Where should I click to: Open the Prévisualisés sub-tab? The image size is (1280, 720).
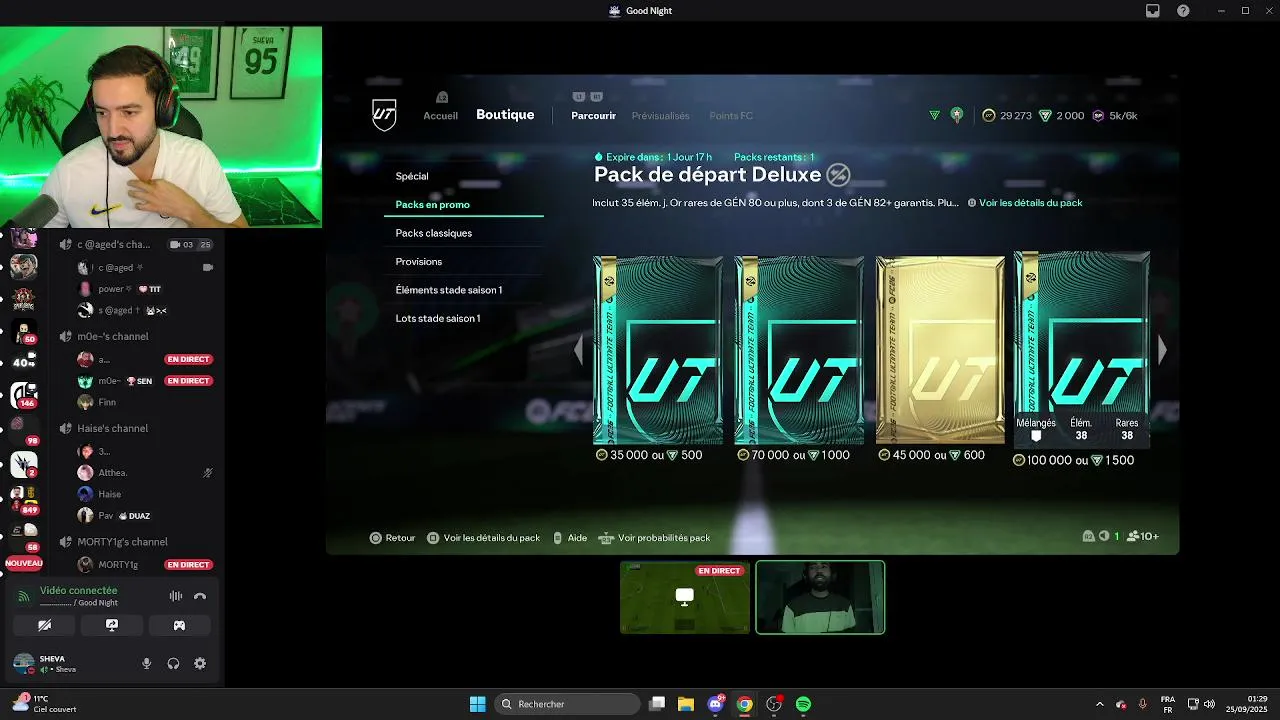point(660,116)
